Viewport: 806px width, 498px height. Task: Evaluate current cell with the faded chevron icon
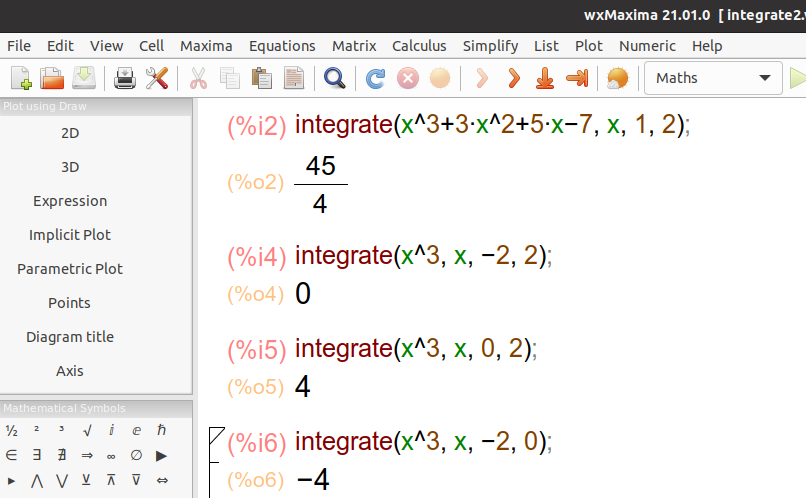click(482, 78)
